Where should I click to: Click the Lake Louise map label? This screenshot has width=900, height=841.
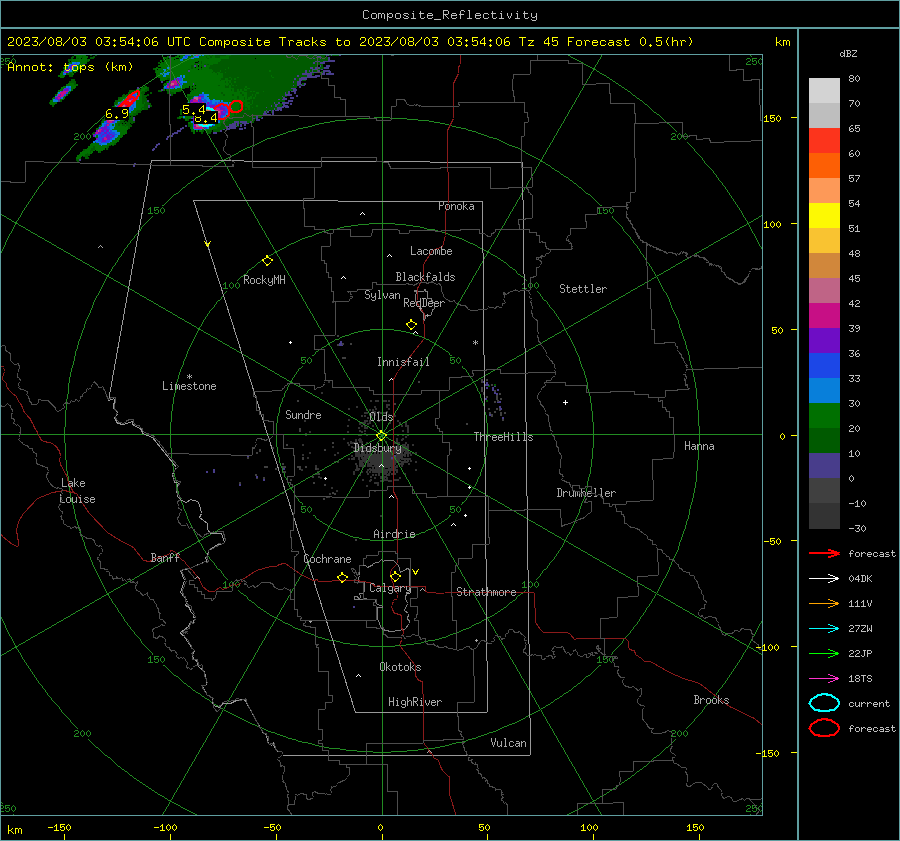[77, 491]
